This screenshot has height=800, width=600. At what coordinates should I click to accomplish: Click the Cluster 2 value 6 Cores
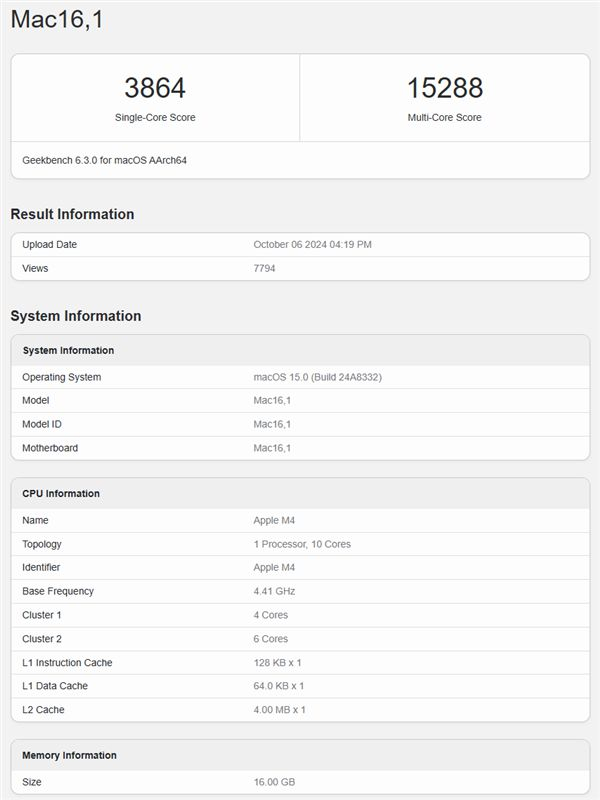271,639
